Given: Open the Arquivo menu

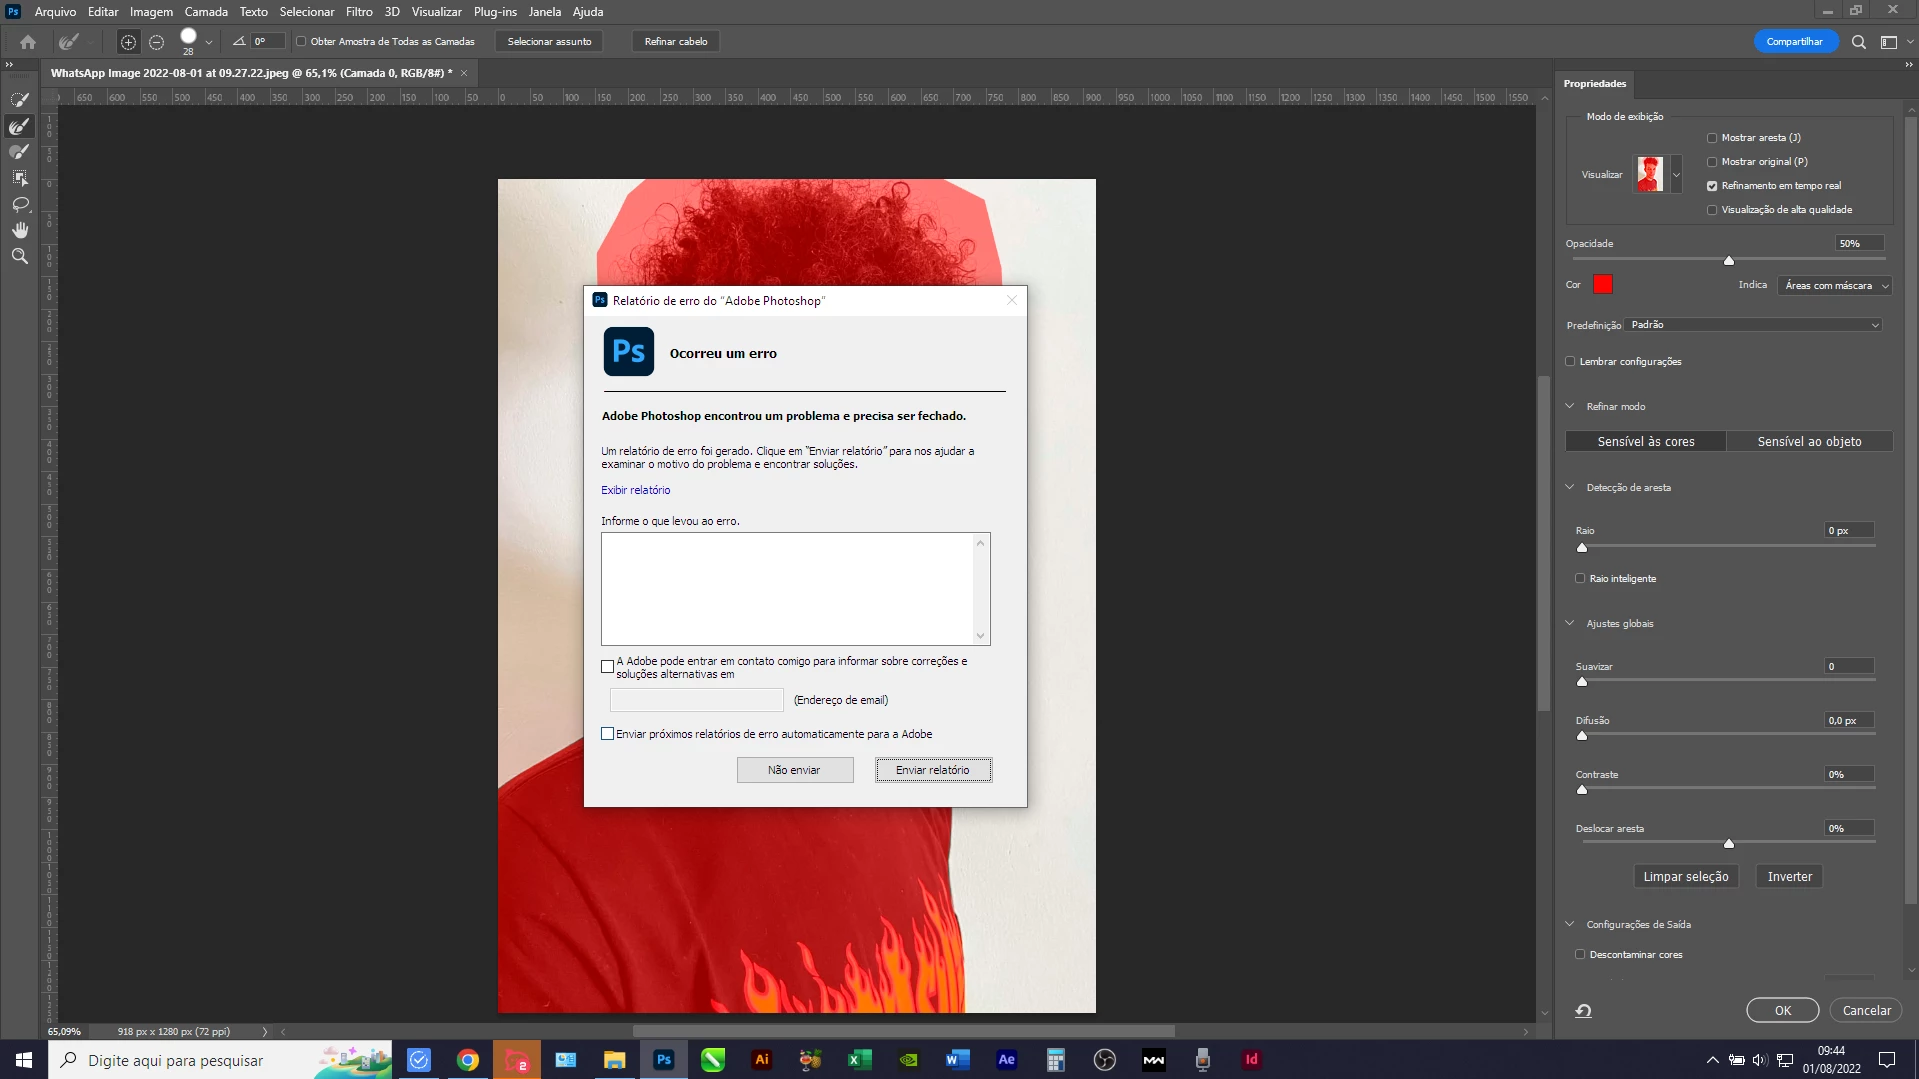Looking at the screenshot, I should pyautogui.click(x=55, y=12).
